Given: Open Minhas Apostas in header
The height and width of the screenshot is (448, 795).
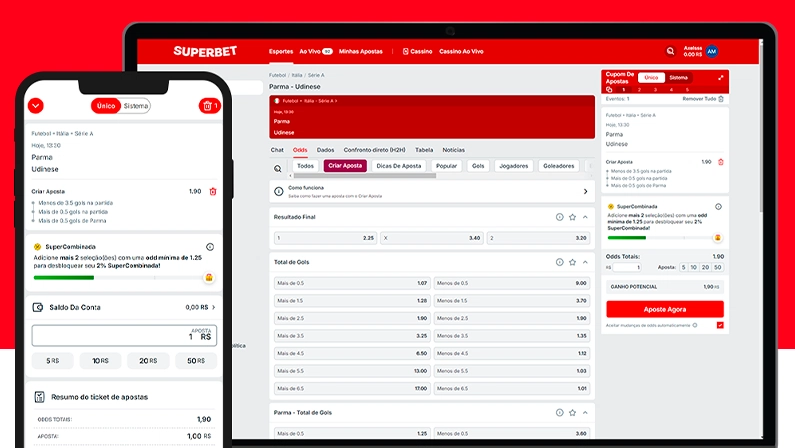Looking at the screenshot, I should click(x=360, y=52).
